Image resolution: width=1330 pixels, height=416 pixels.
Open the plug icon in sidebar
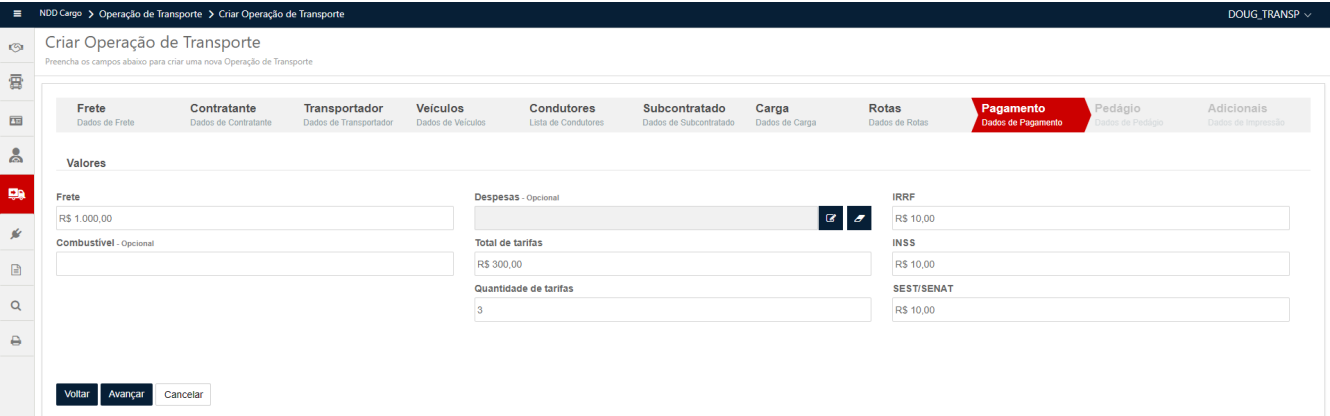(x=16, y=232)
